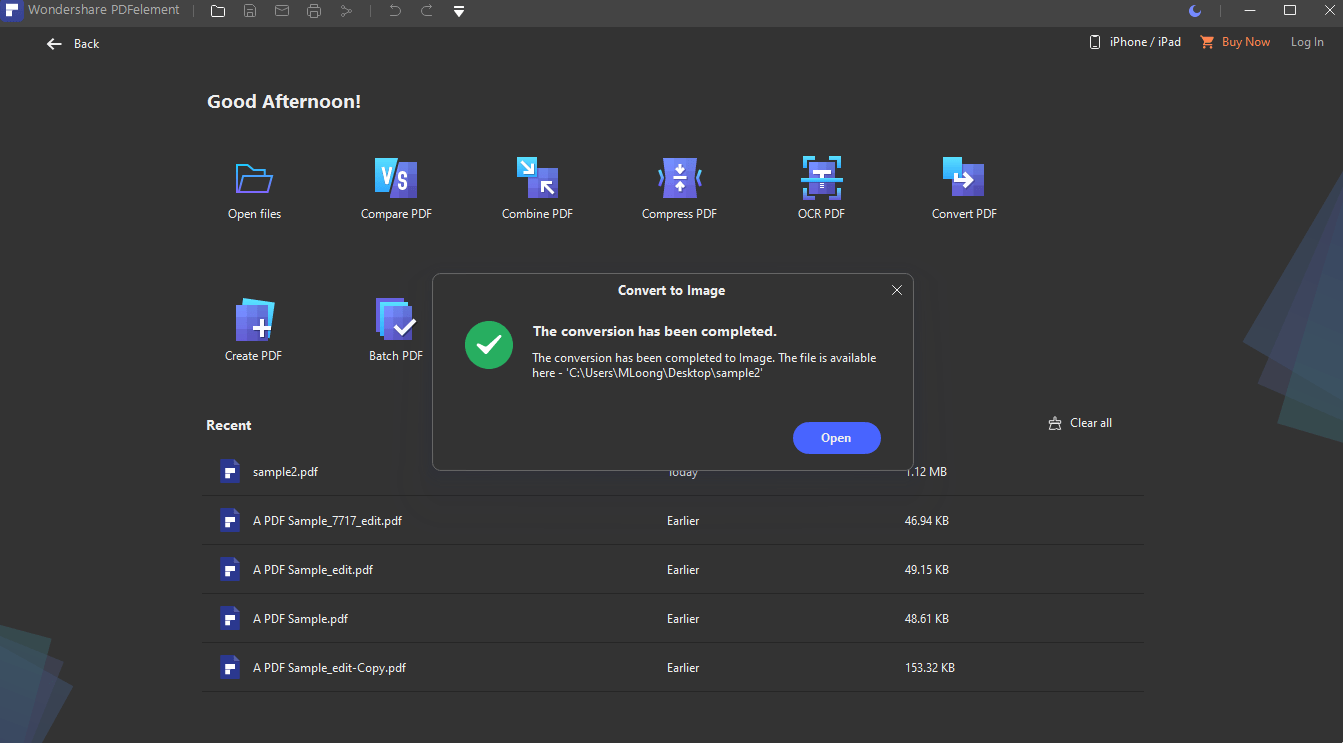Open the Combine PDF tool

coord(537,179)
